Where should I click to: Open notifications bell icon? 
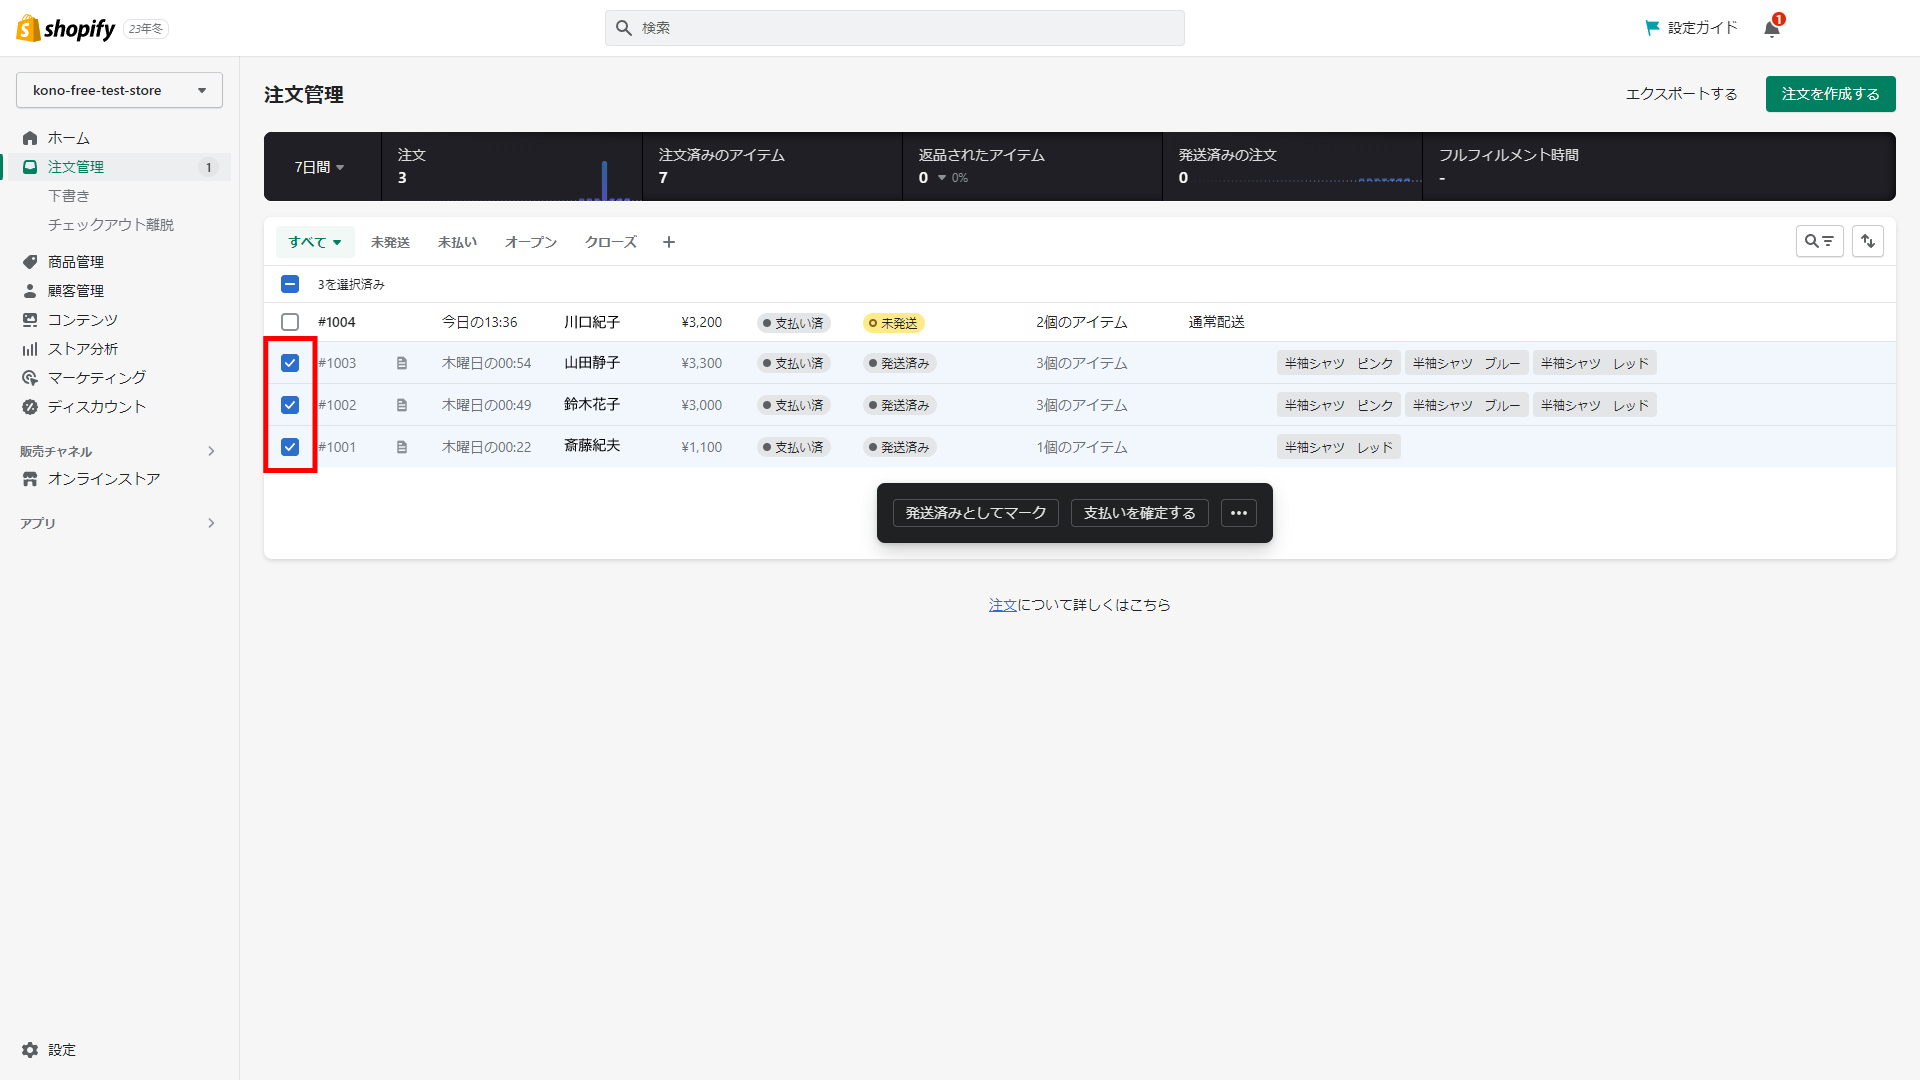tap(1771, 28)
